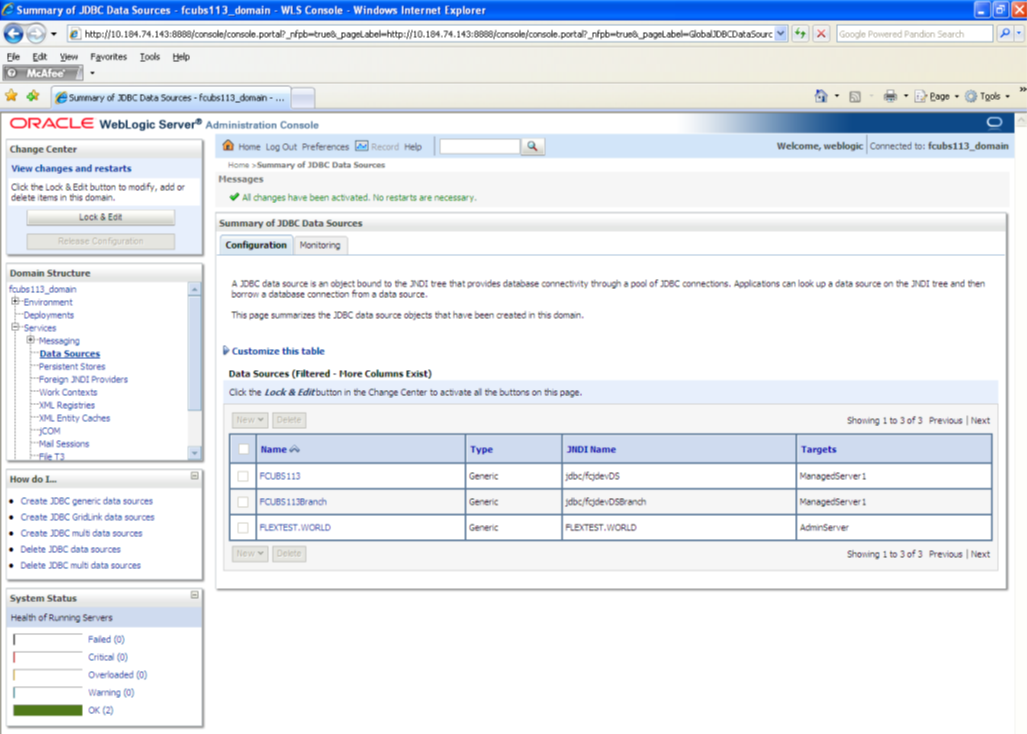Open the bottom New dropdown button
This screenshot has width=1027, height=734.
pos(250,553)
